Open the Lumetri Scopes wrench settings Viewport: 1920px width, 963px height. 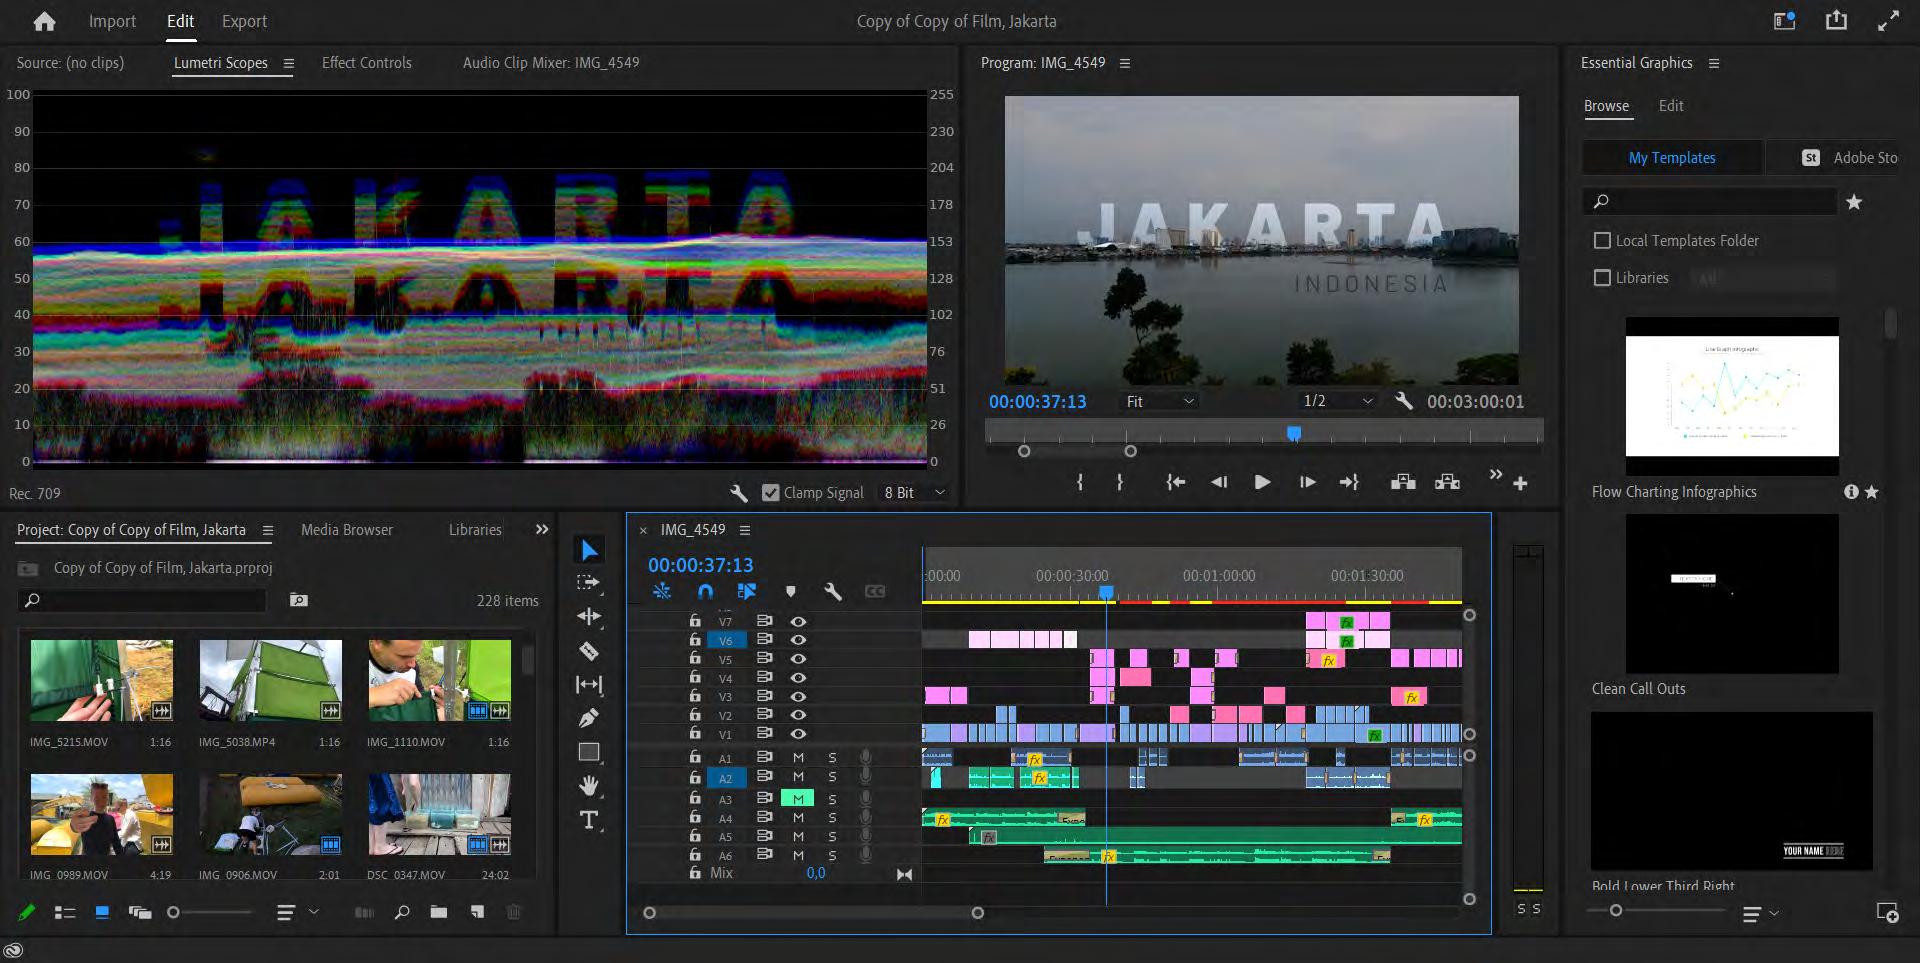tap(739, 493)
